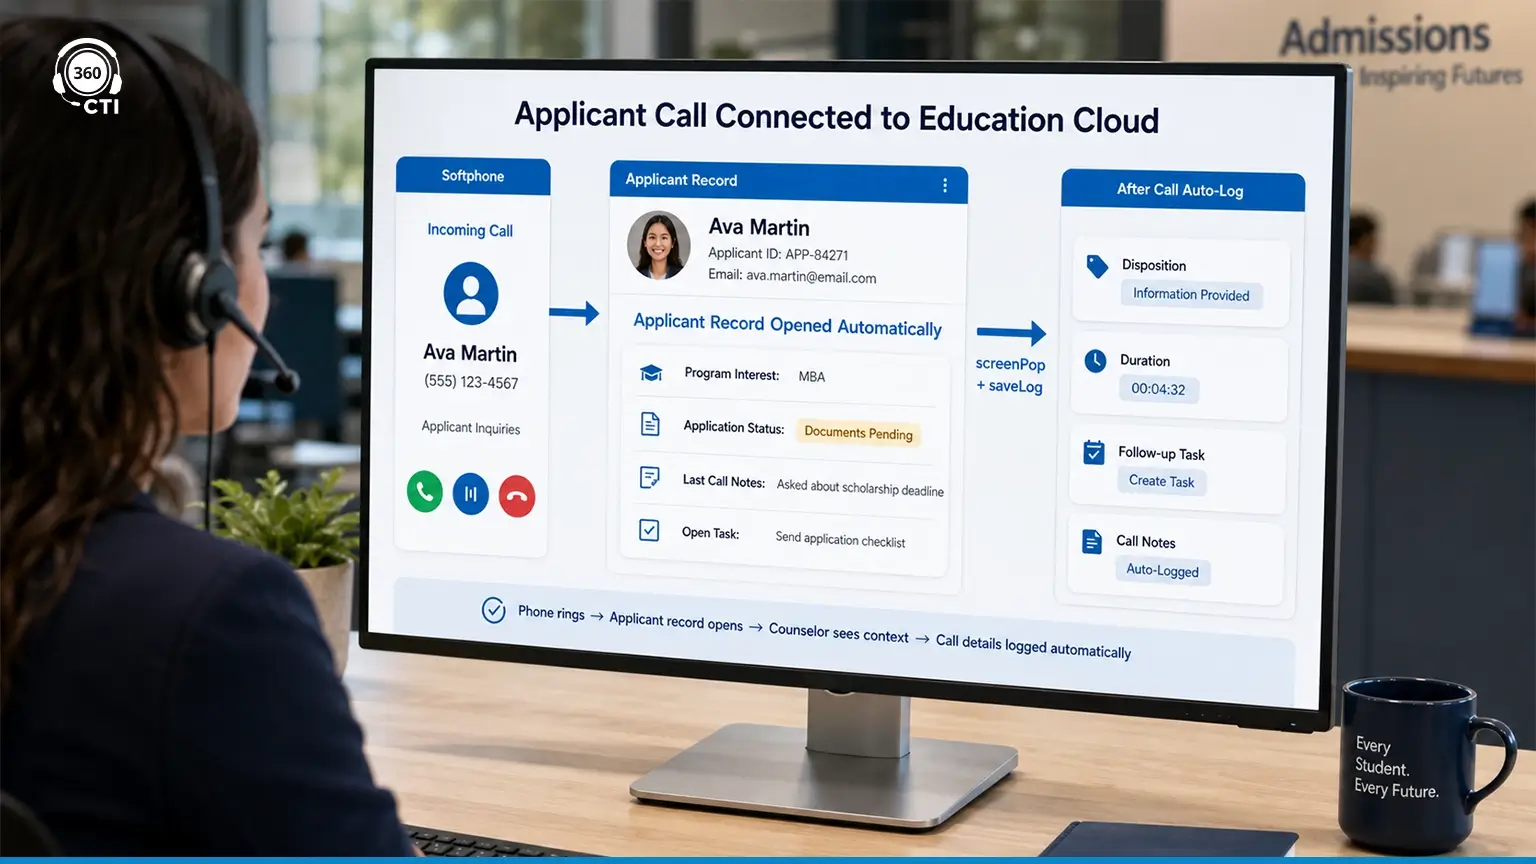Click the 'Applicant Call Connected to Education Cloud' title

pos(836,118)
